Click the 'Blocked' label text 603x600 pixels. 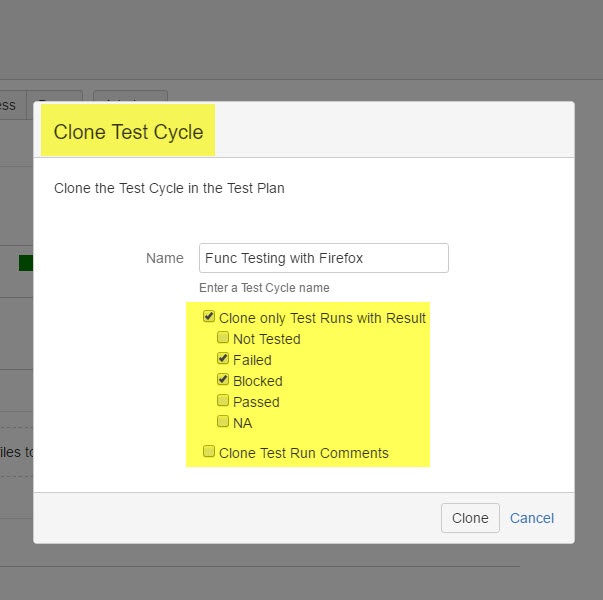[257, 381]
